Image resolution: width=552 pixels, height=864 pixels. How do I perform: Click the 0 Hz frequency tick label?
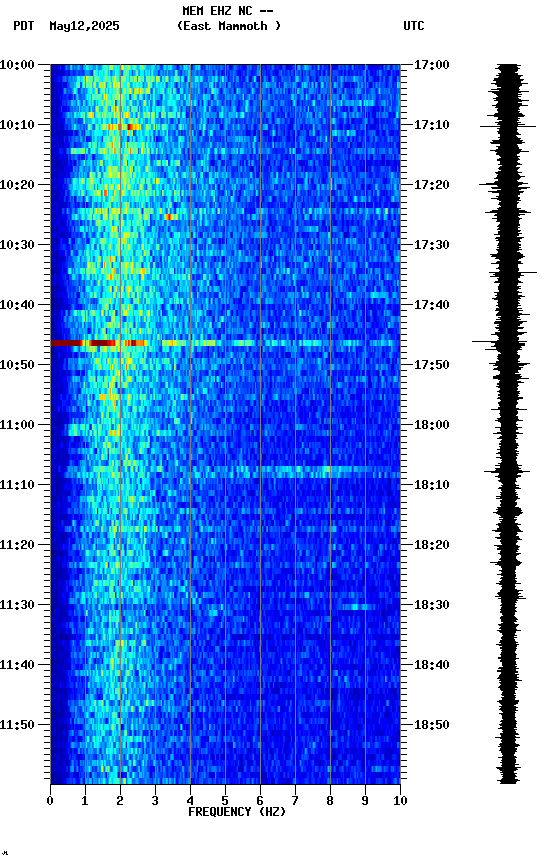click(x=50, y=801)
